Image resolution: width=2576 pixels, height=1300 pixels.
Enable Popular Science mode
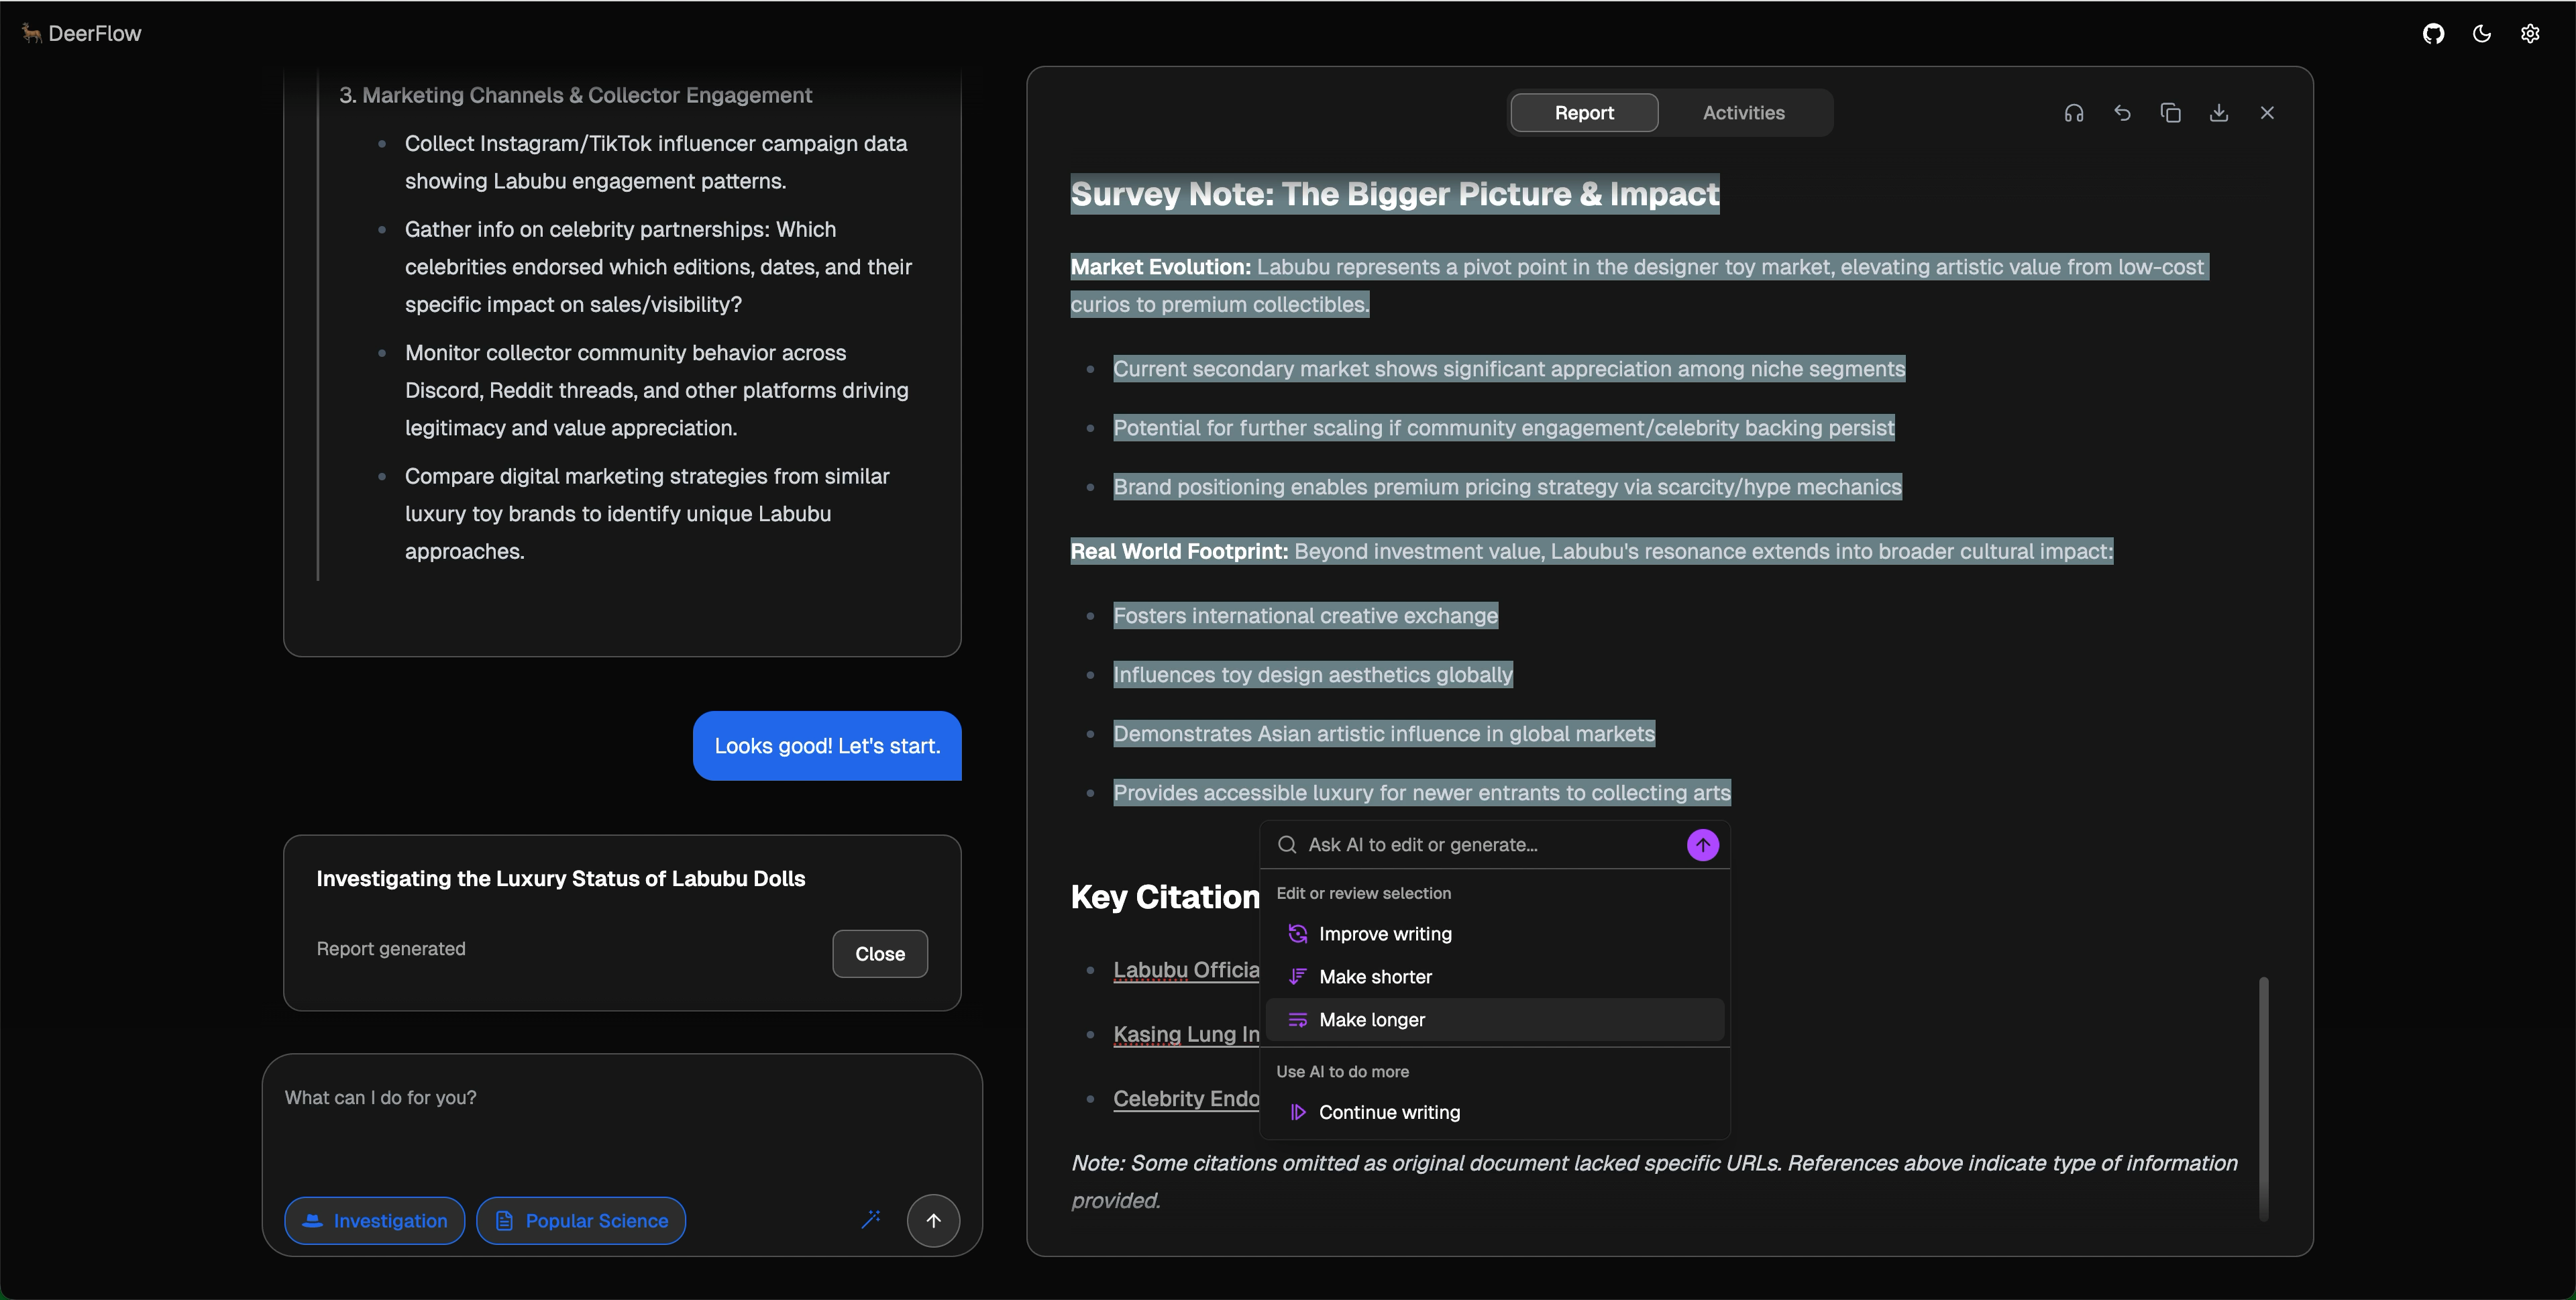coord(581,1220)
